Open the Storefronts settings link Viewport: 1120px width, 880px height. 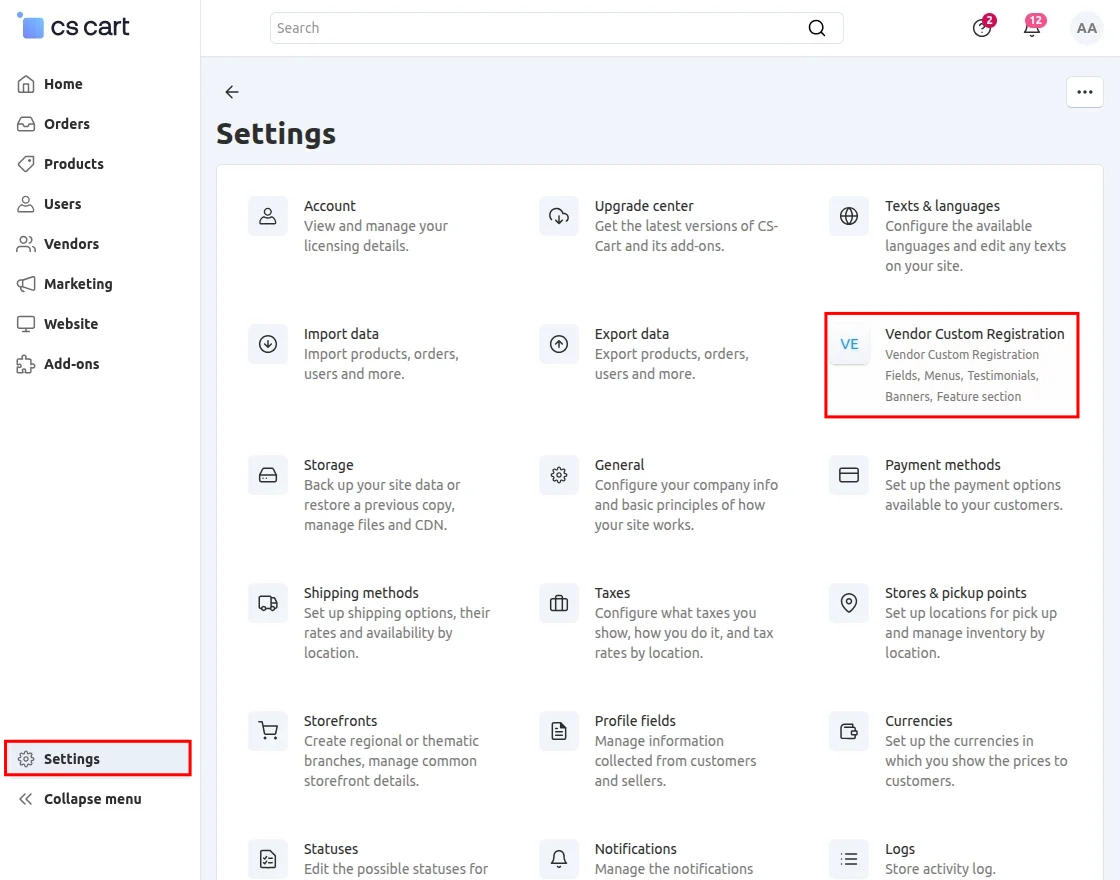(x=340, y=721)
